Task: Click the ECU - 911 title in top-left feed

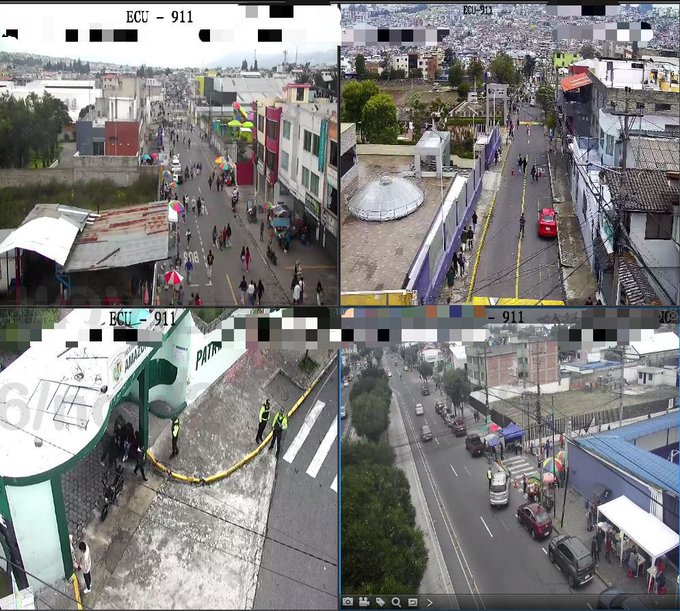Action: [x=160, y=17]
